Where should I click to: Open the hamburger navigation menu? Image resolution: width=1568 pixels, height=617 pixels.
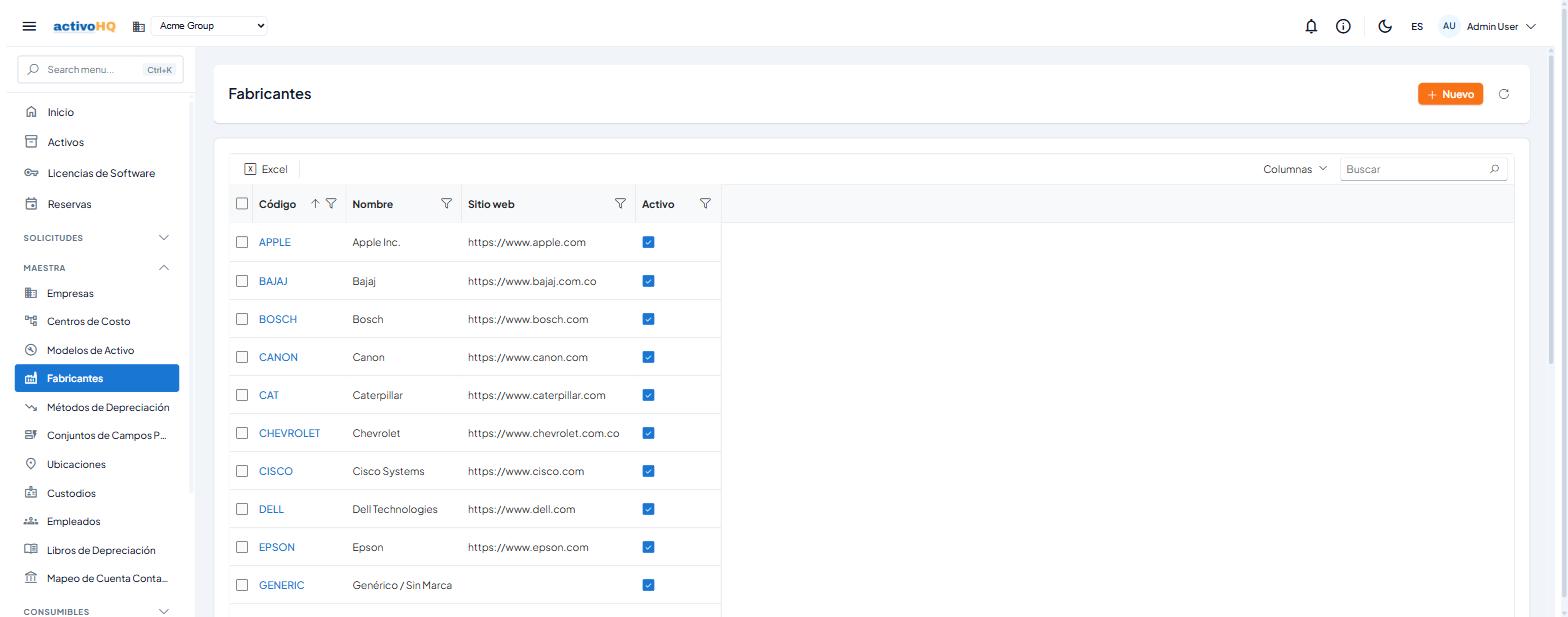click(x=29, y=26)
